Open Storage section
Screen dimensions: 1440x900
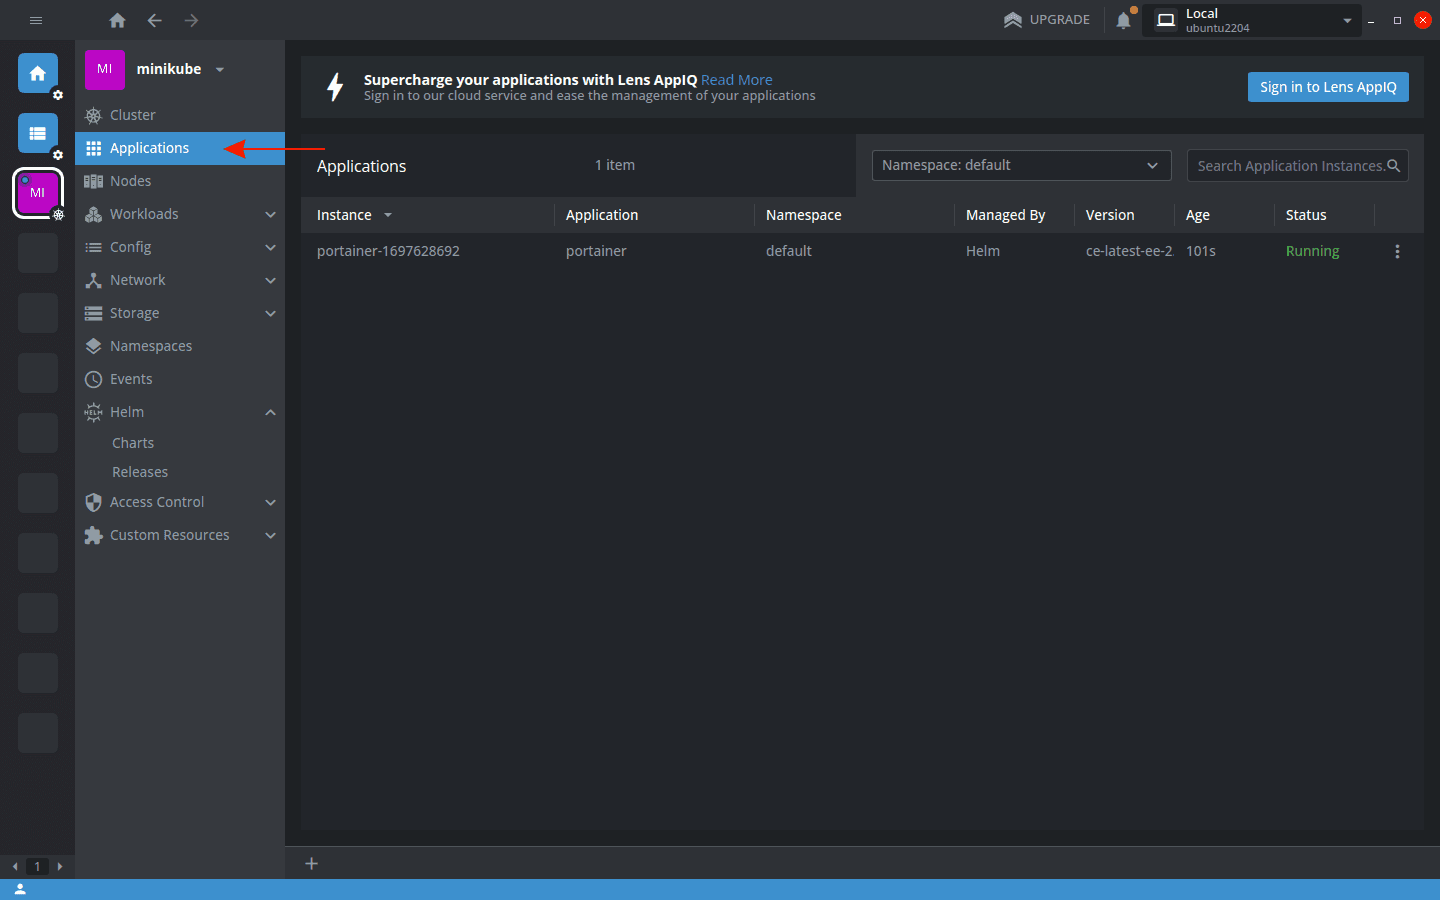[180, 313]
